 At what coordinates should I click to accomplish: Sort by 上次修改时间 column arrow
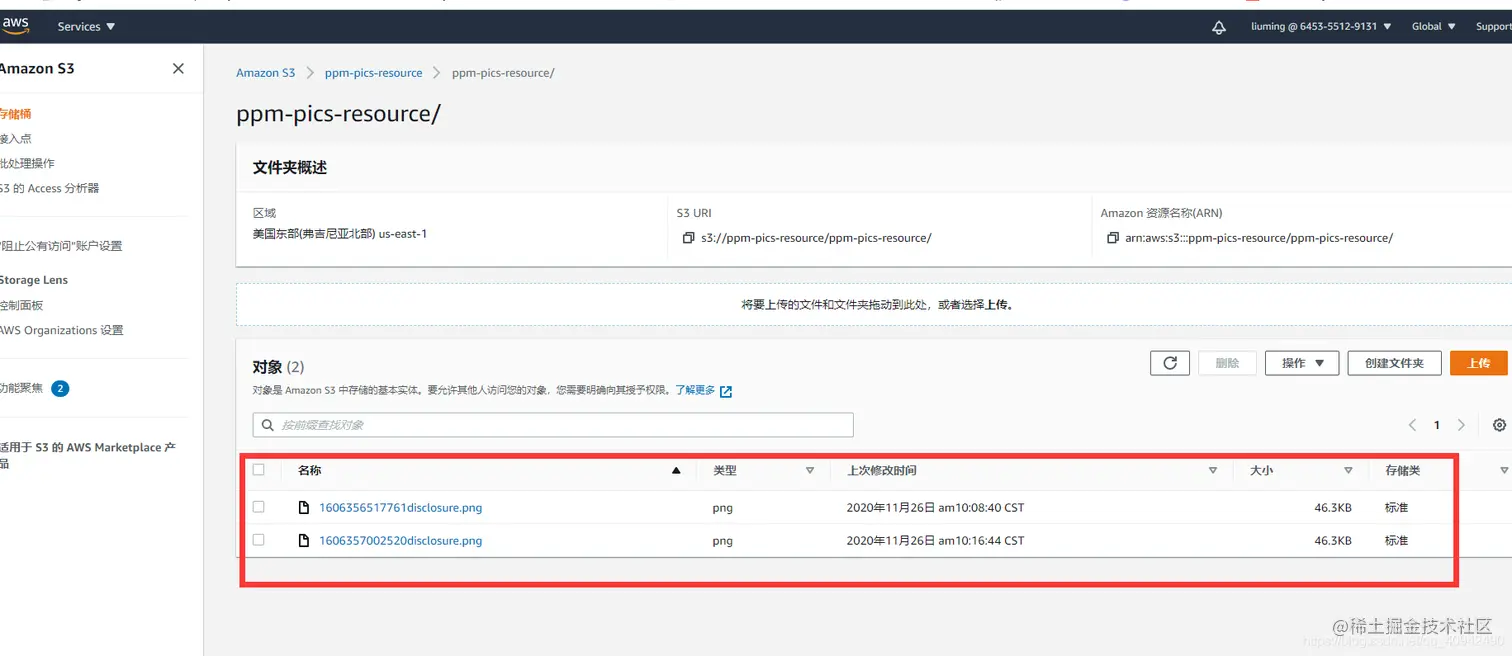(1213, 470)
